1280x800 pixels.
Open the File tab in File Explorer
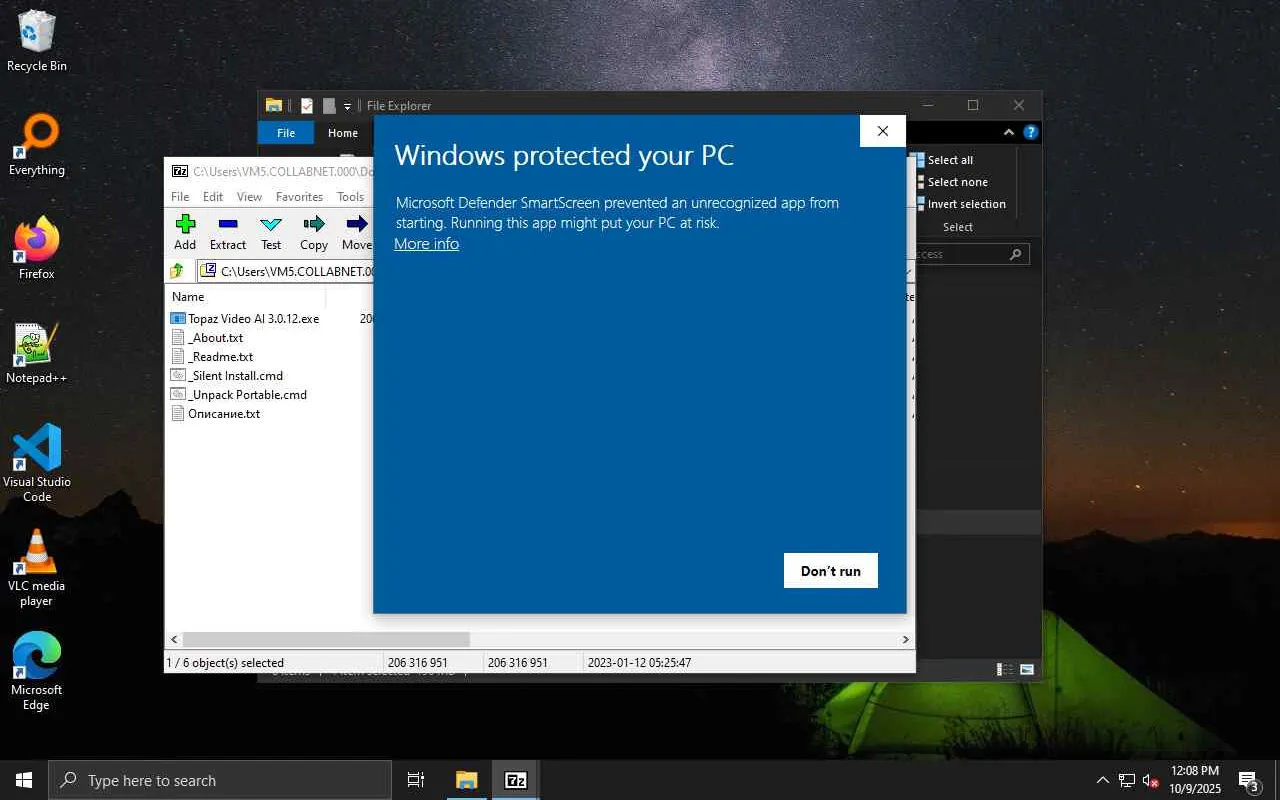click(286, 133)
